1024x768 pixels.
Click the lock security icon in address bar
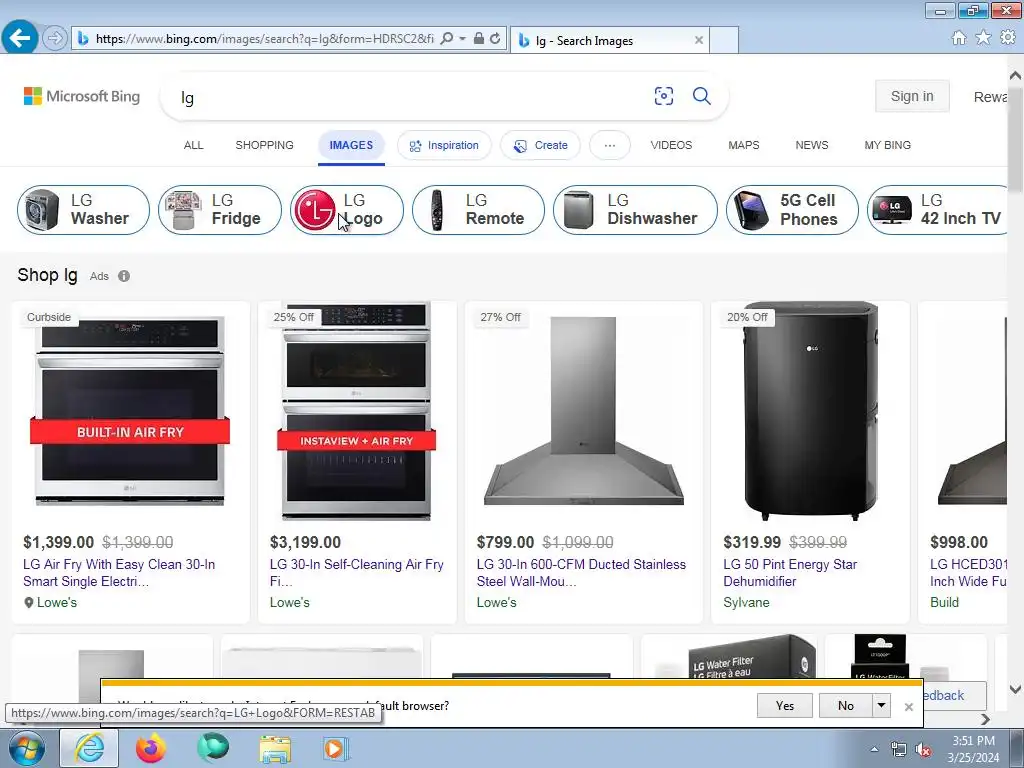(479, 39)
